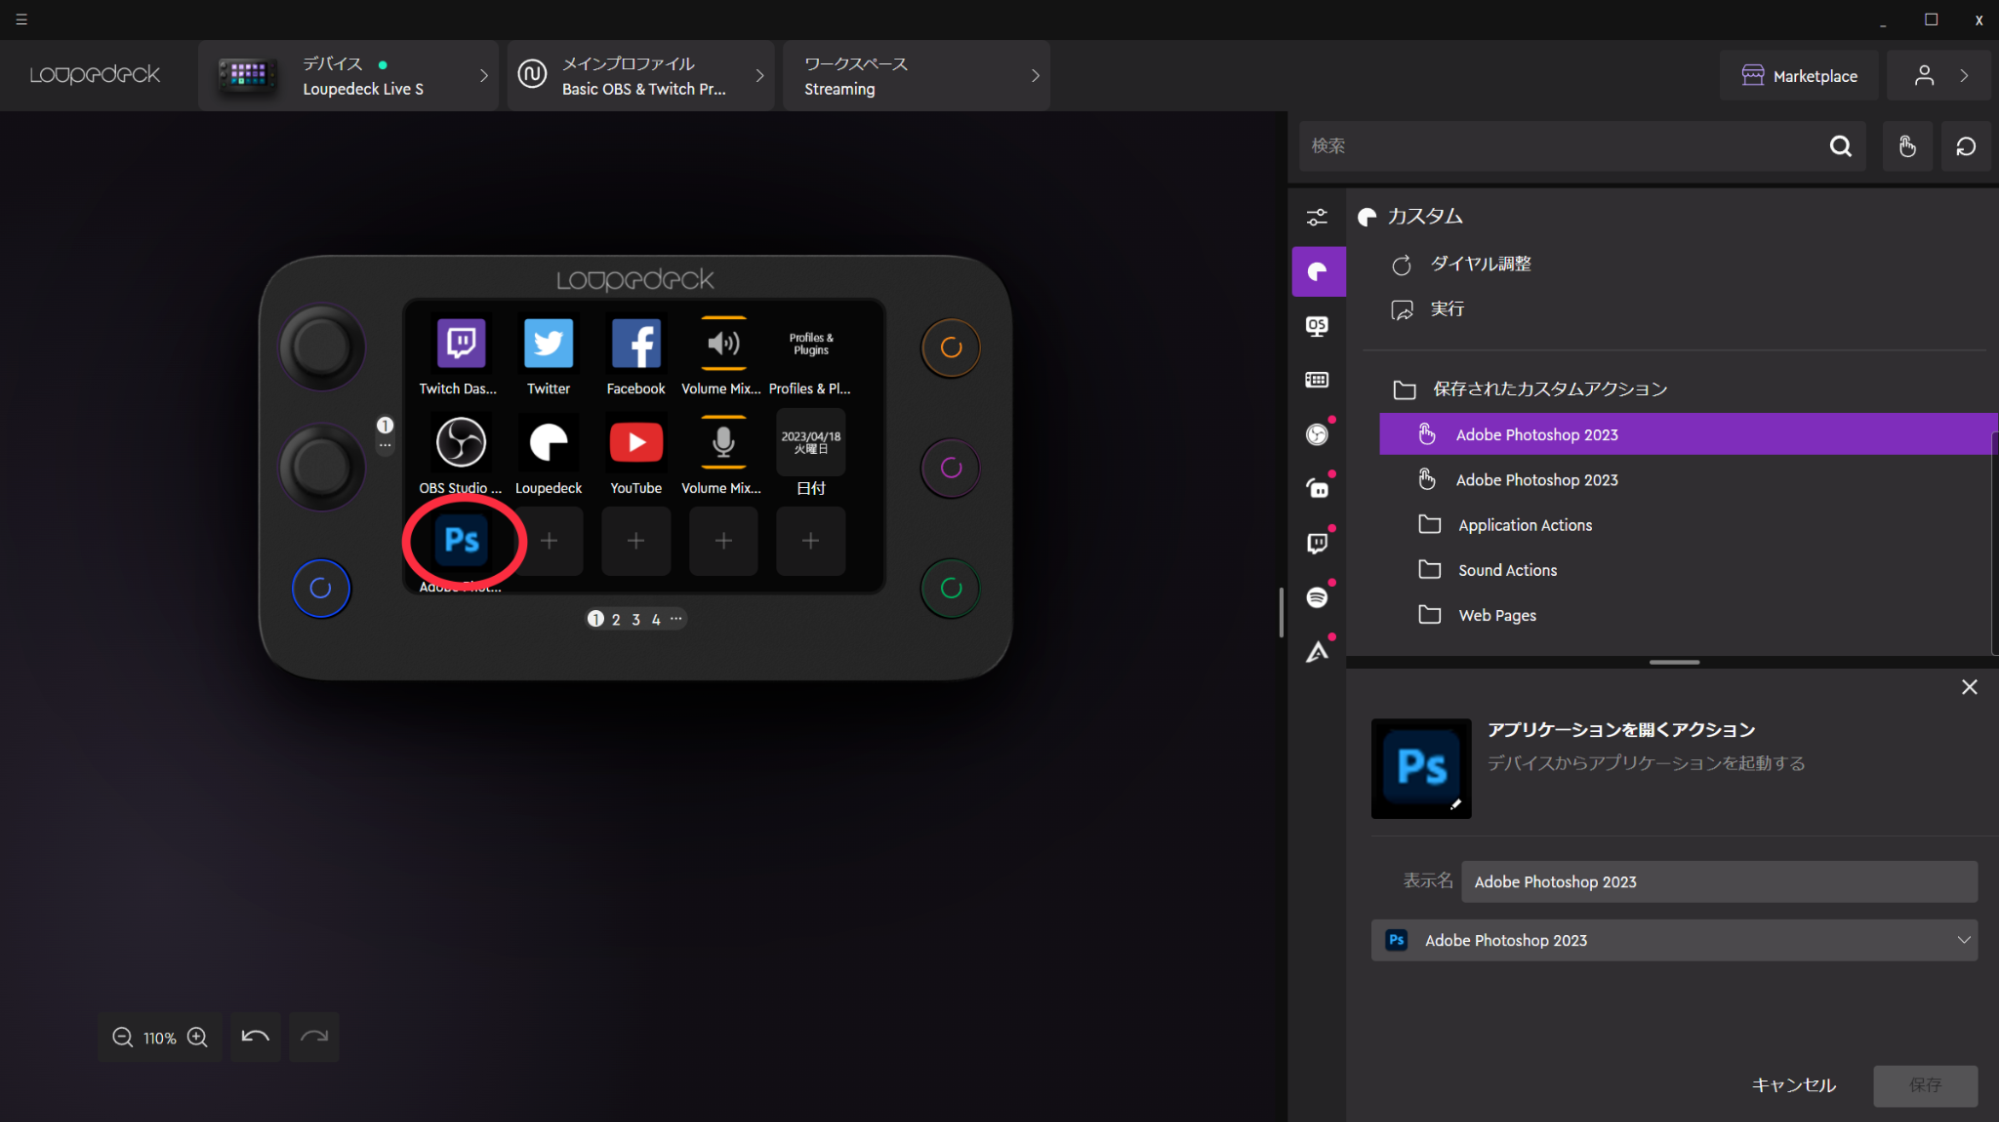
Task: Open the sliders settings sidebar icon
Action: (1317, 217)
